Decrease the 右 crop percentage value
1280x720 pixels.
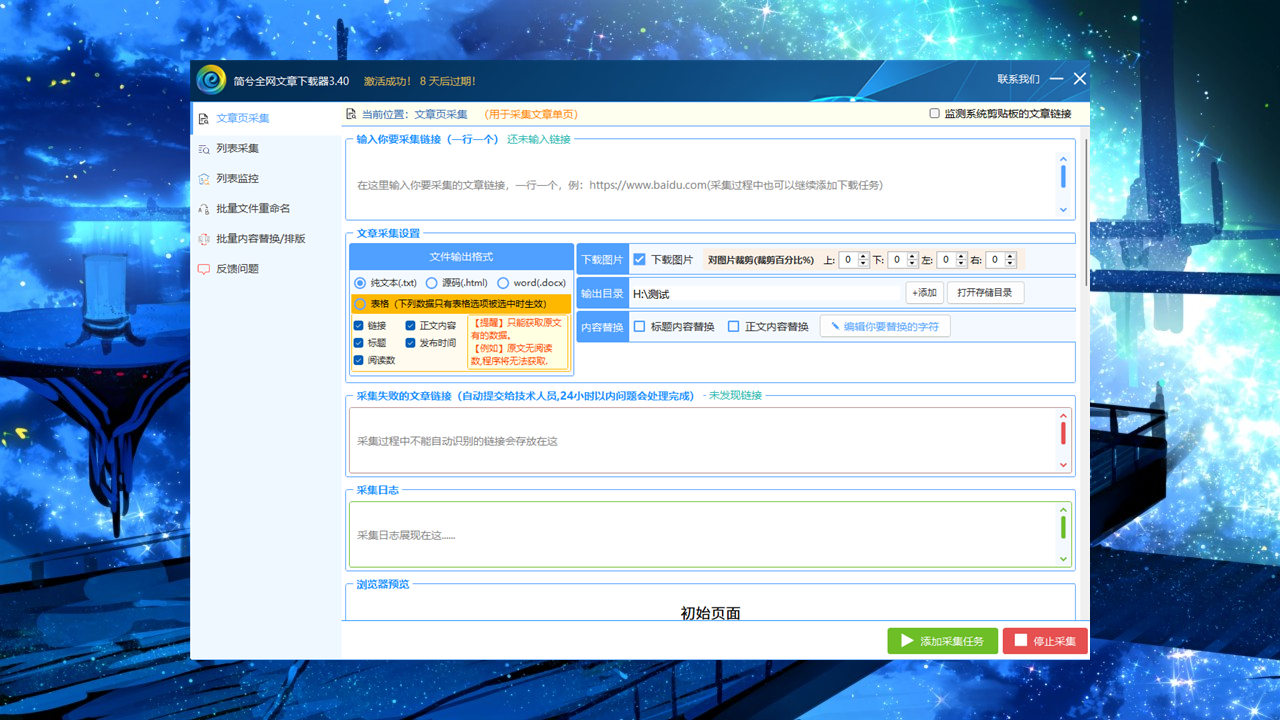click(x=1011, y=263)
